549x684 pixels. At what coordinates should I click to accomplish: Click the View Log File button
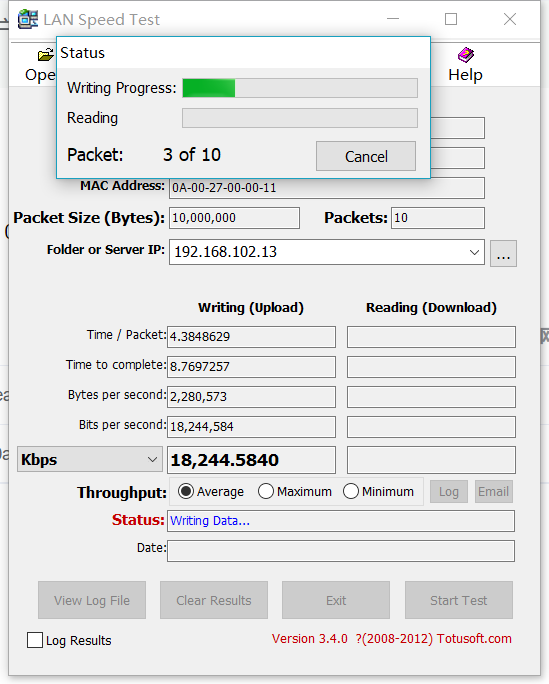[x=92, y=600]
